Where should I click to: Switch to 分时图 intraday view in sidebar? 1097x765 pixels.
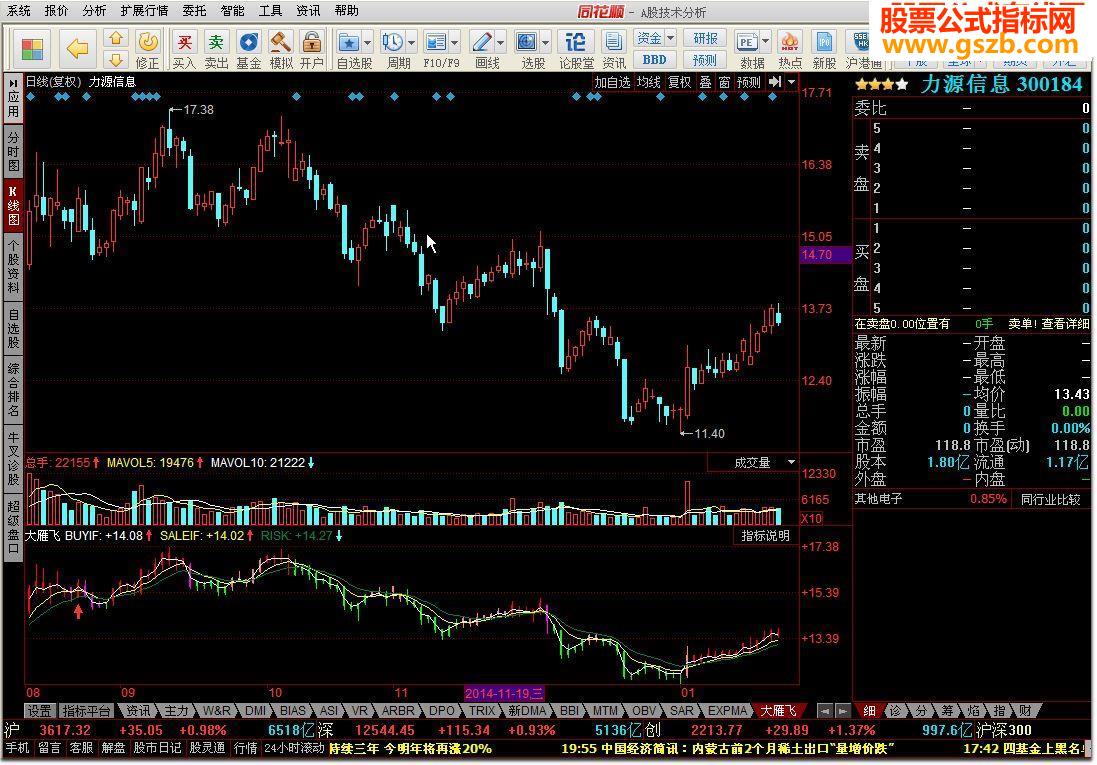click(x=13, y=152)
